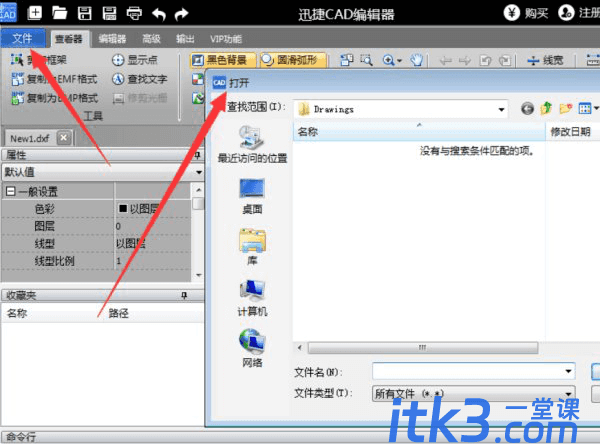Open the view menu icon in dialog
Viewport: 600px width, 444px height.
588,109
